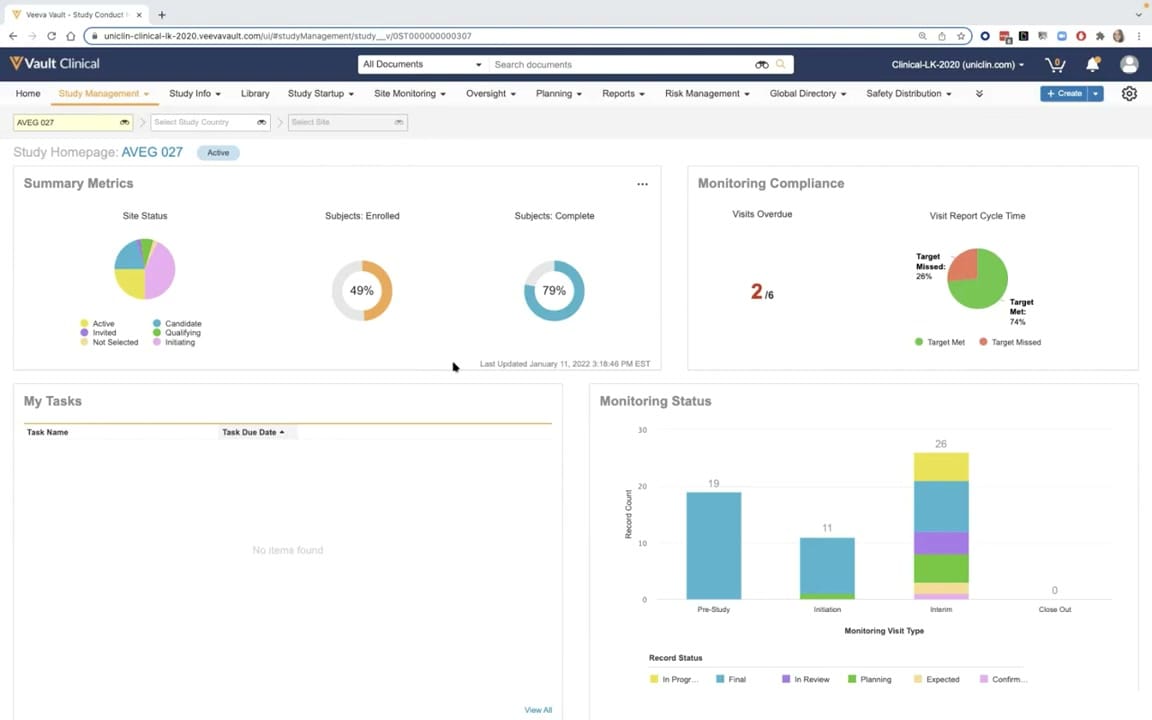Click the Pre-Study bar in Monitoring Status

713,546
